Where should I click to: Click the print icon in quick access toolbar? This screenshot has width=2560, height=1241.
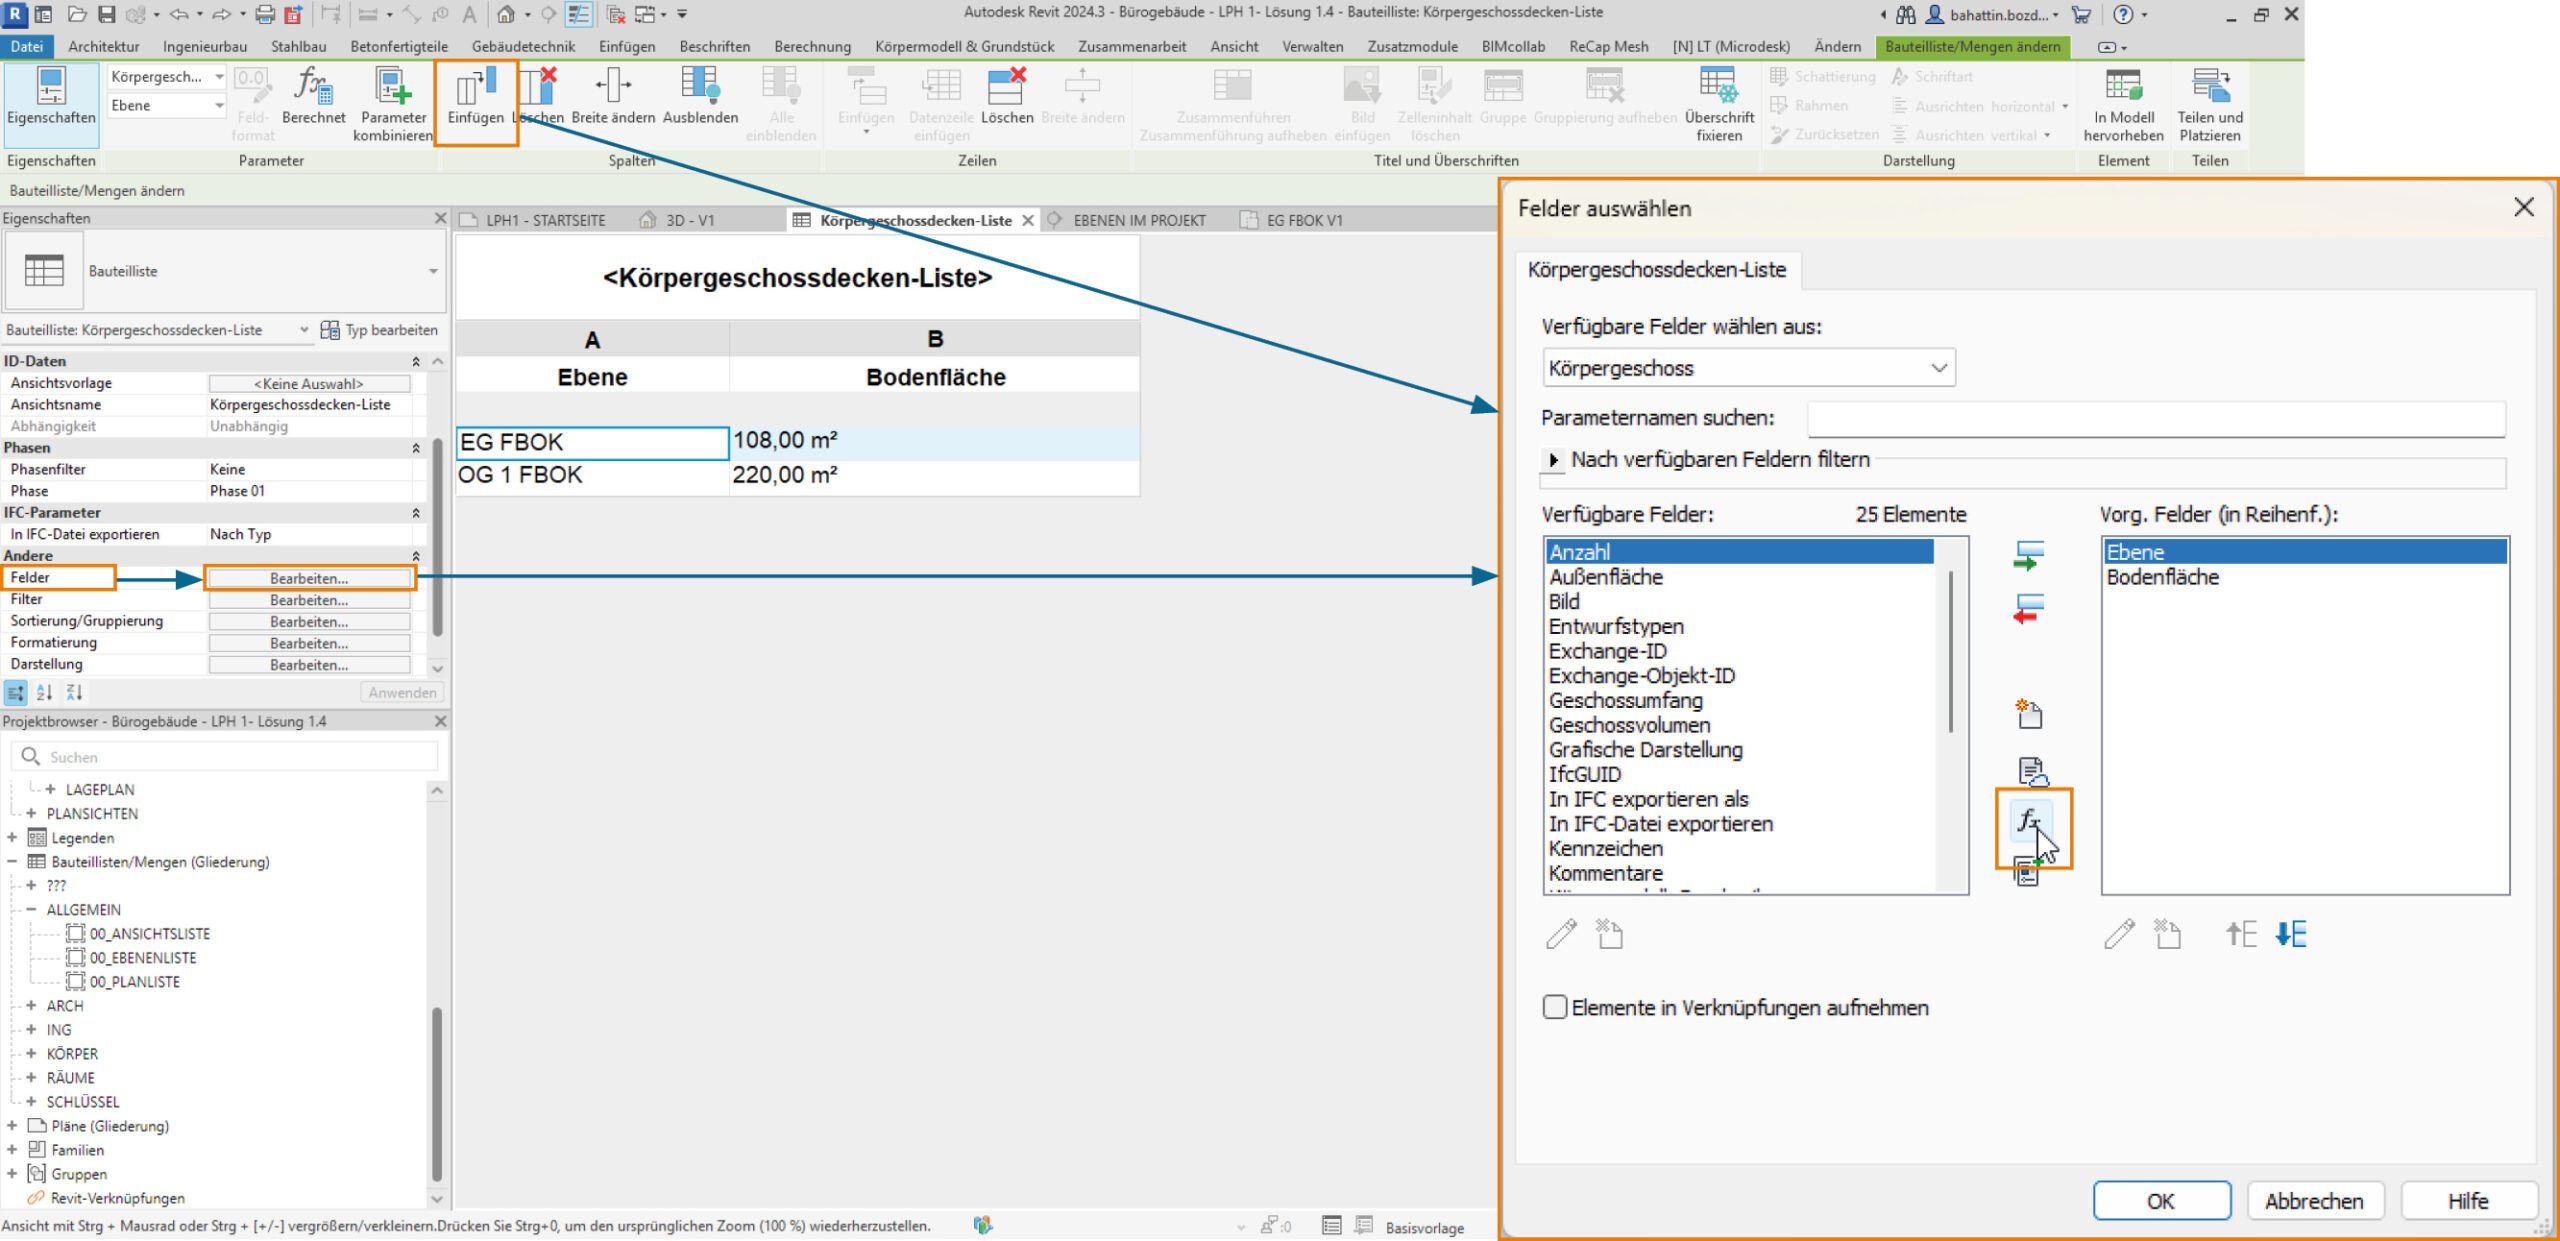[265, 14]
